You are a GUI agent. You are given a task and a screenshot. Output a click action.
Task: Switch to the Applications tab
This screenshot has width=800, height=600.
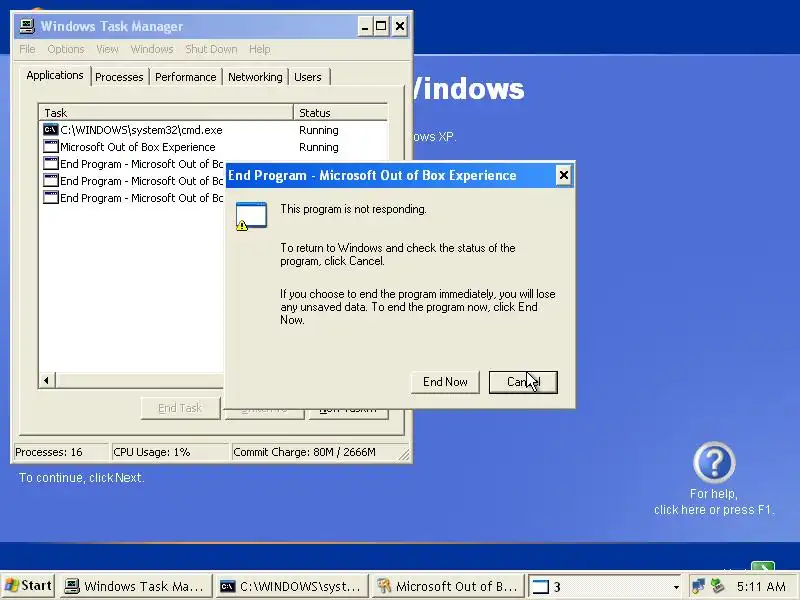click(x=55, y=76)
